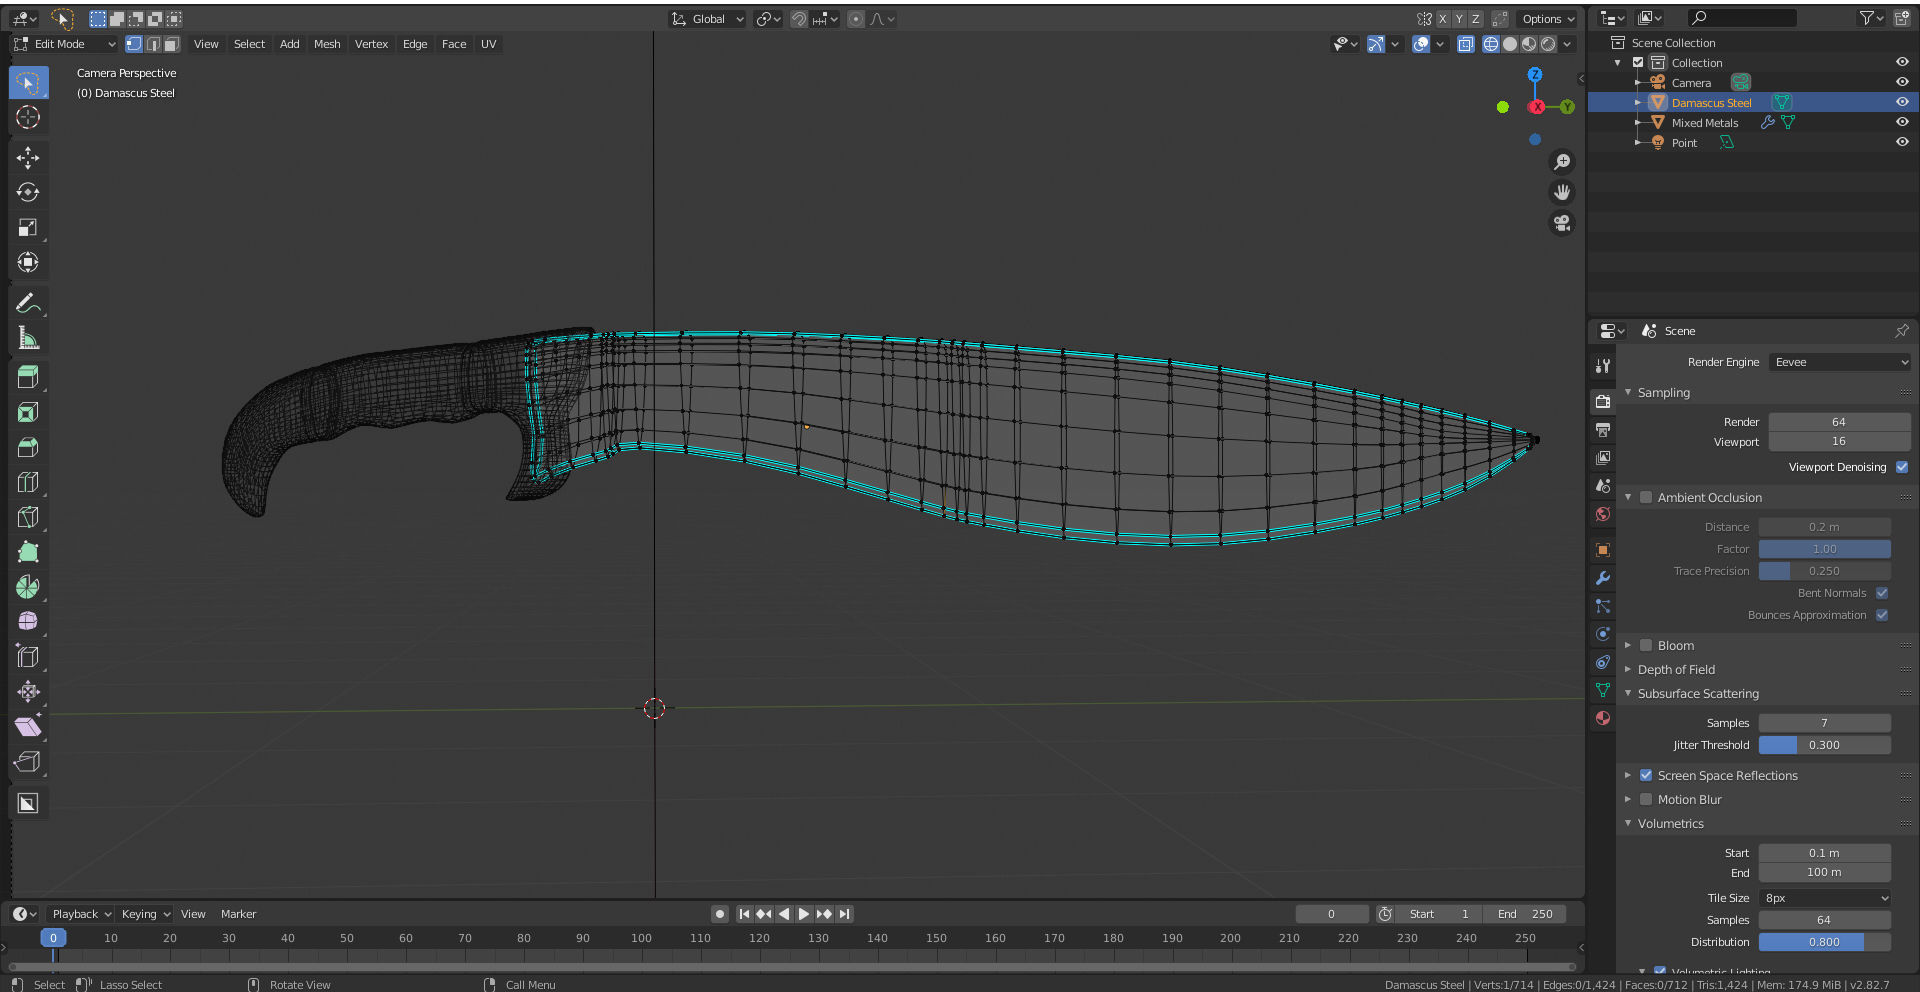The height and width of the screenshot is (992, 1920).
Task: Open the Edit Mode dropdown
Action: point(65,44)
